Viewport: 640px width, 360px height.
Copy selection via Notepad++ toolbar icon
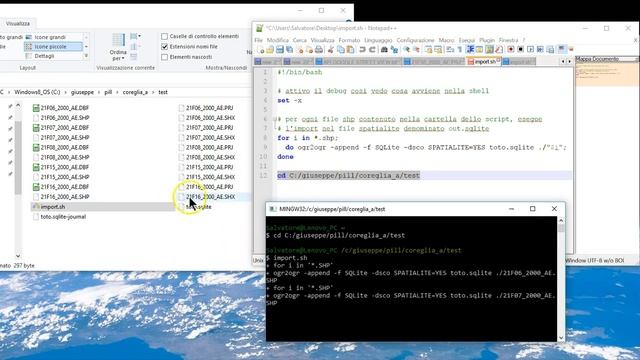click(x=341, y=50)
